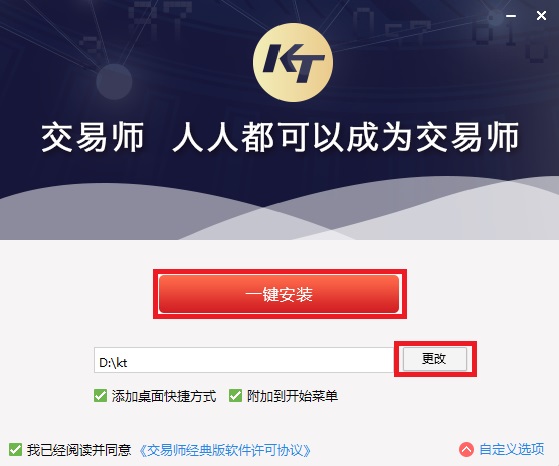Image resolution: width=559 pixels, height=466 pixels.
Task: Uncheck the 添加桌面快捷方式 checkbox
Action: (100, 396)
